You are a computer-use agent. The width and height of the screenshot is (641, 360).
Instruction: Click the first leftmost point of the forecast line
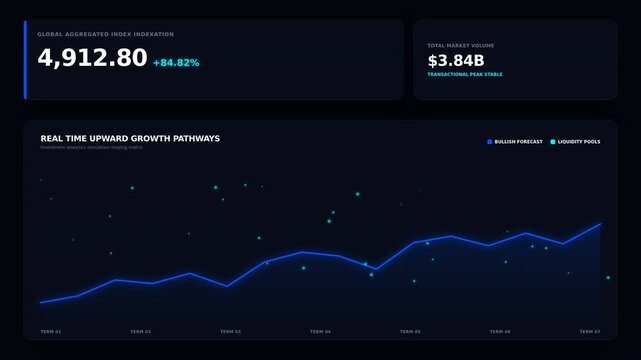pos(41,302)
